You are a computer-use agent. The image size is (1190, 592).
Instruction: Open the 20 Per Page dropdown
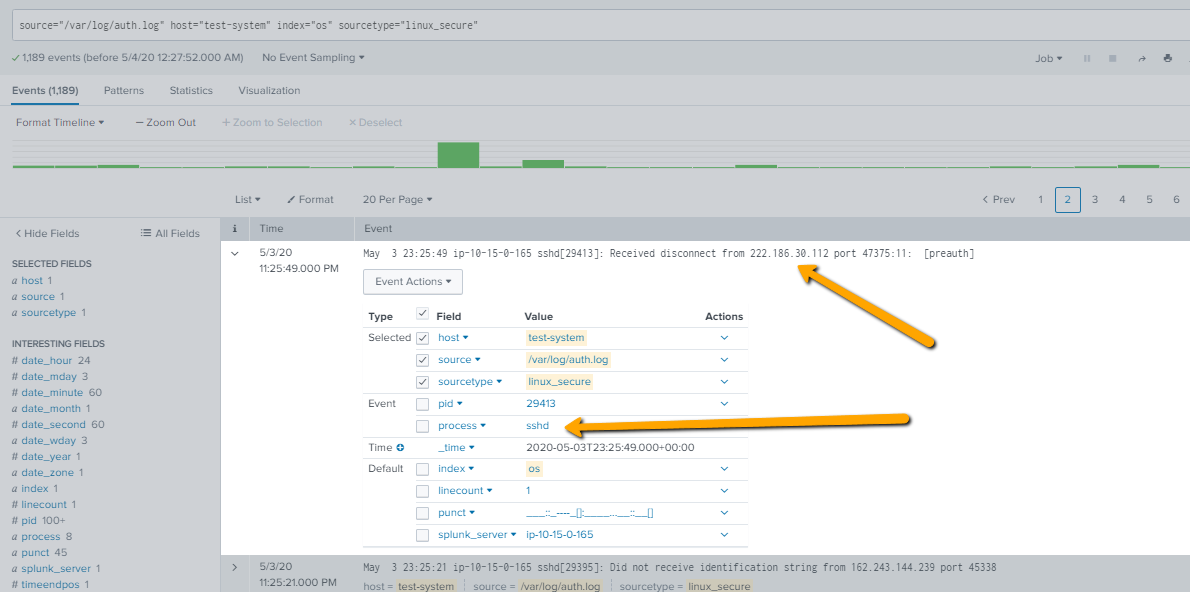397,199
